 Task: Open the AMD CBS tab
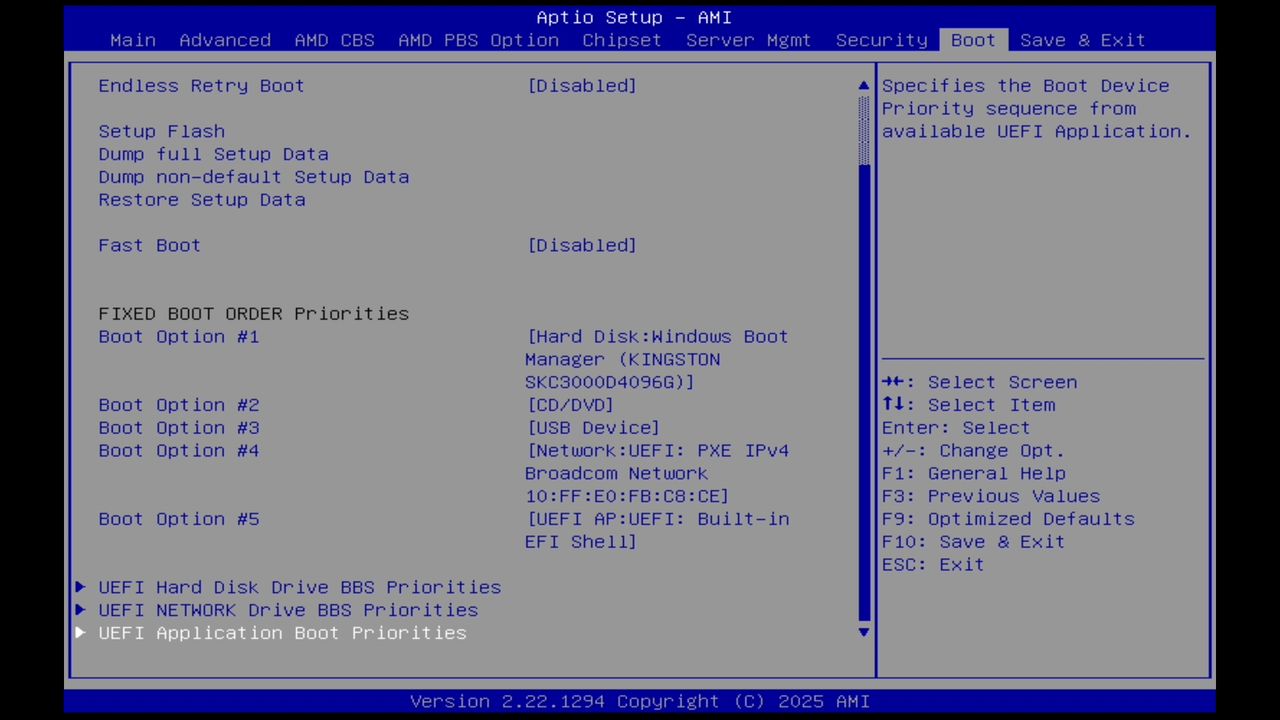[334, 40]
